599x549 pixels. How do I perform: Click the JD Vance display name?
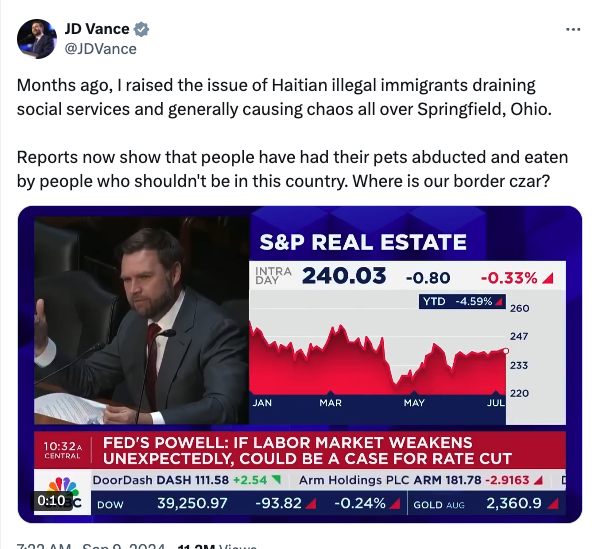97,29
